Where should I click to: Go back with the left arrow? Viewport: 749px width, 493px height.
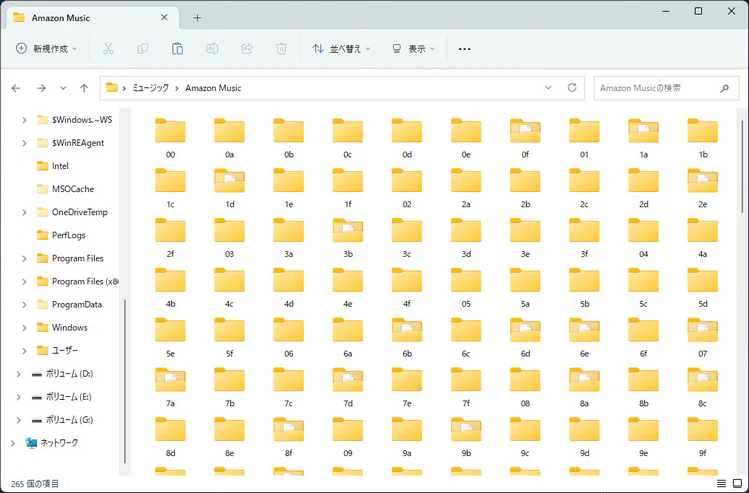tap(16, 88)
